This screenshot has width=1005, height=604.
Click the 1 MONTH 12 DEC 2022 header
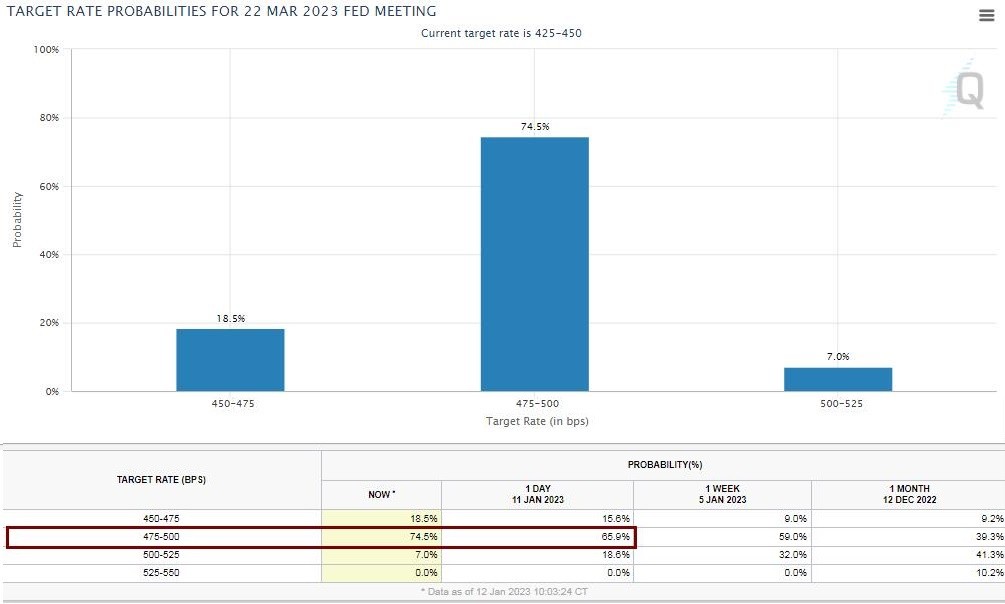click(x=909, y=494)
